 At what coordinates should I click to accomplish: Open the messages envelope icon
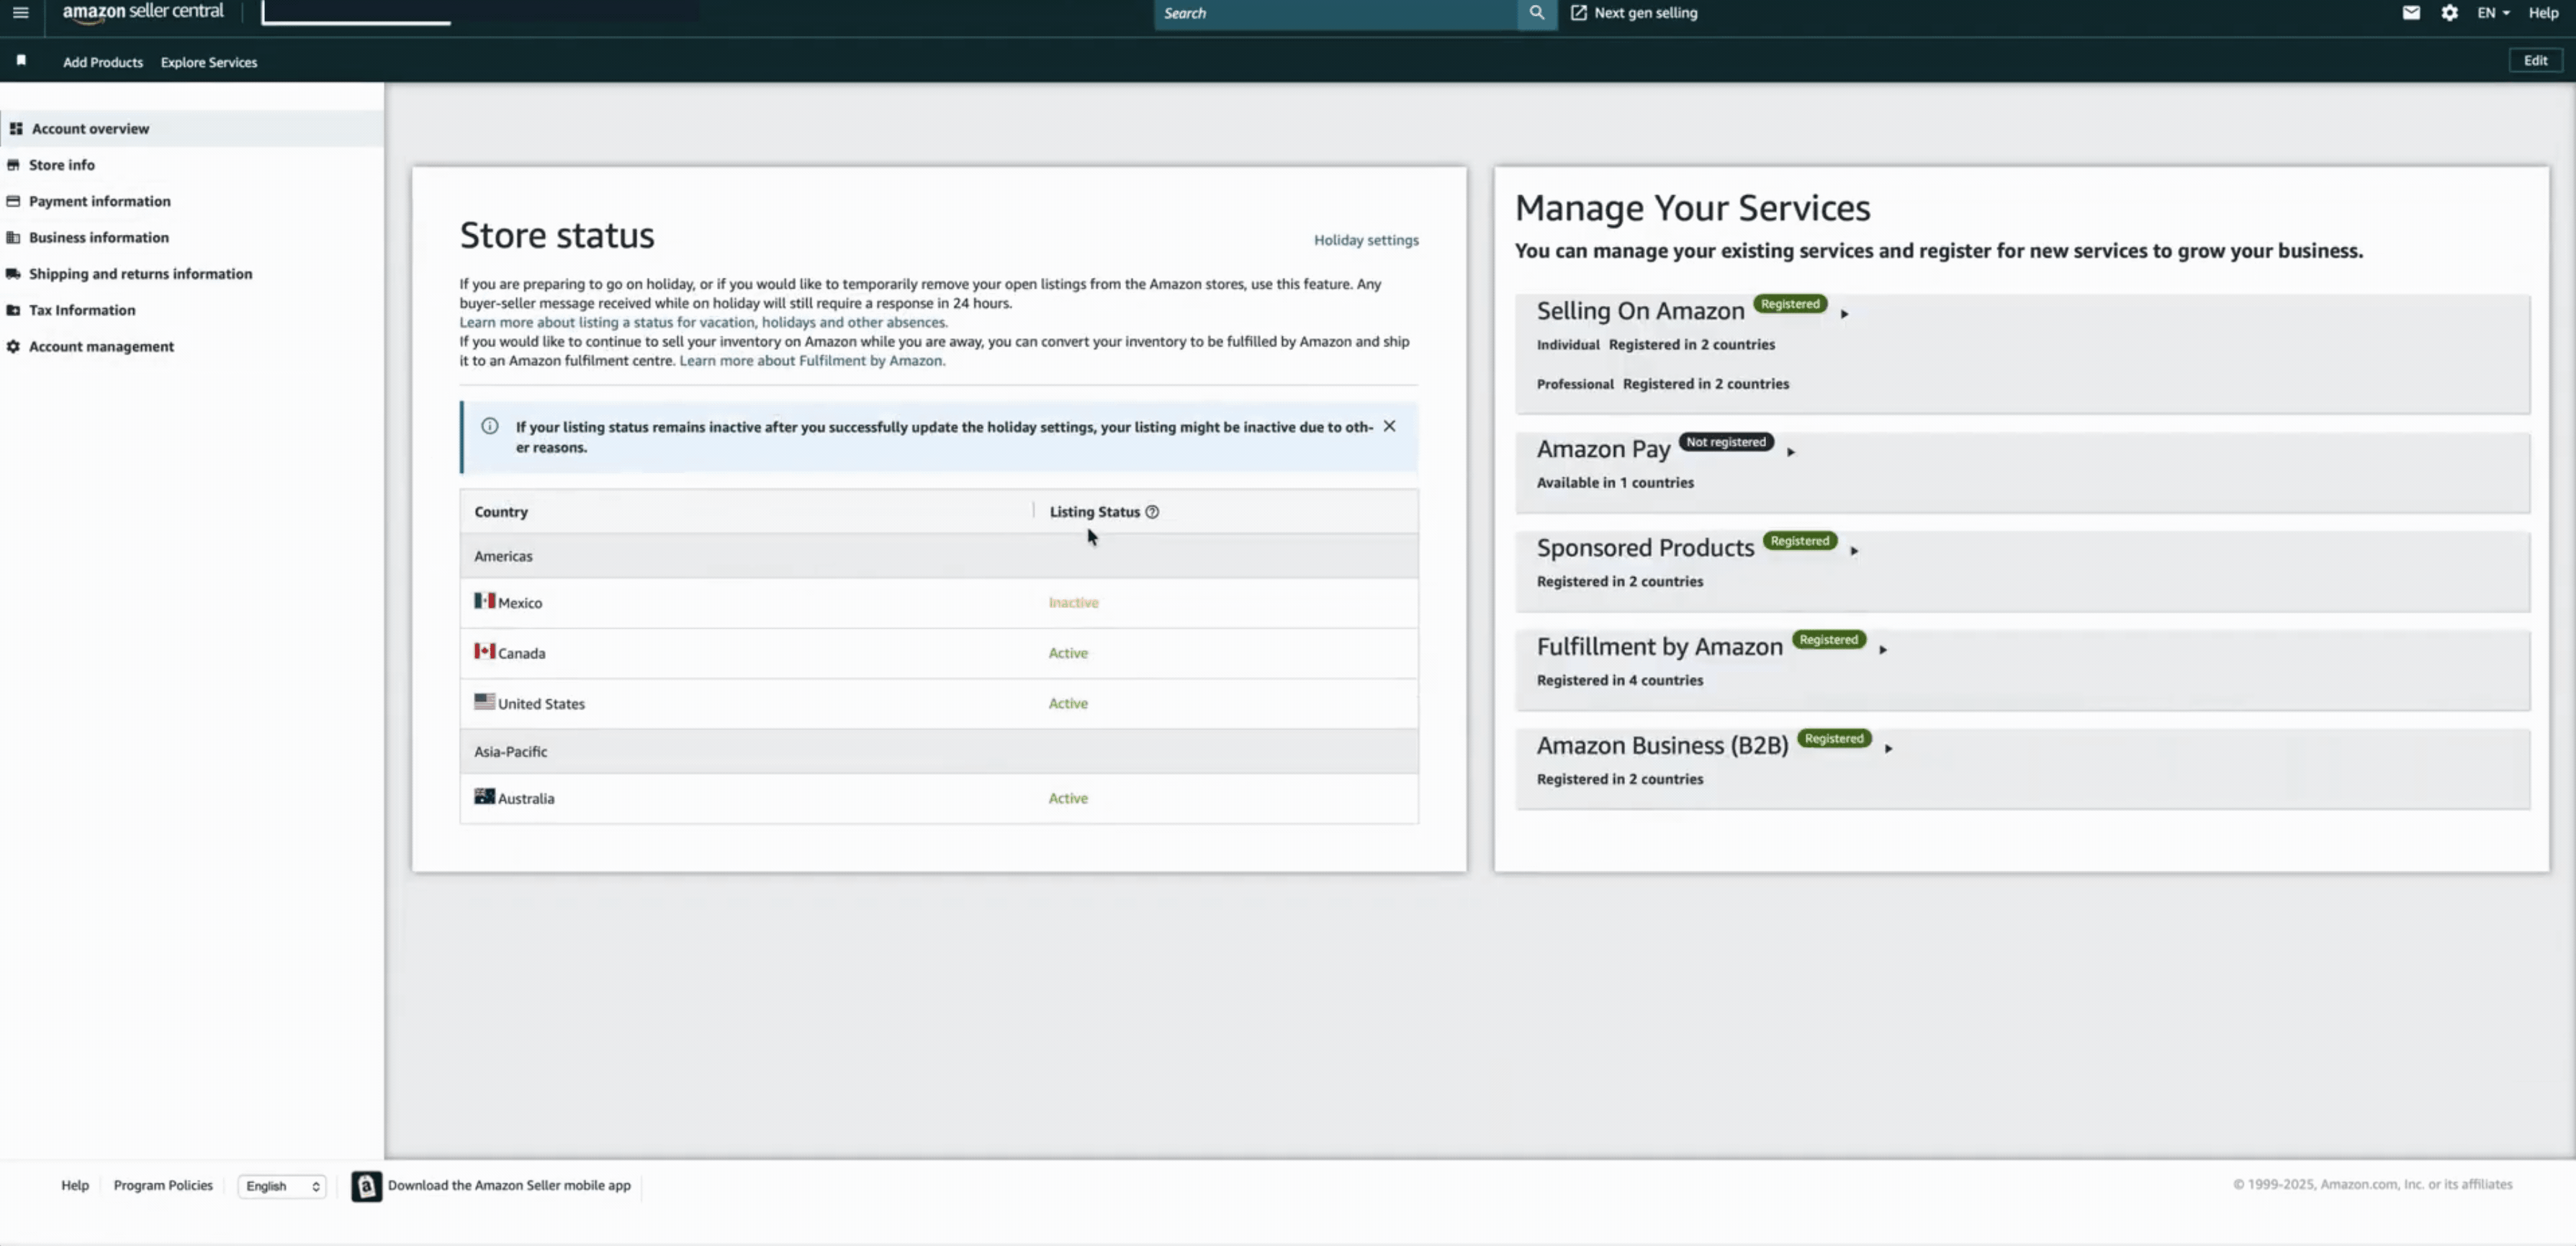point(2411,13)
